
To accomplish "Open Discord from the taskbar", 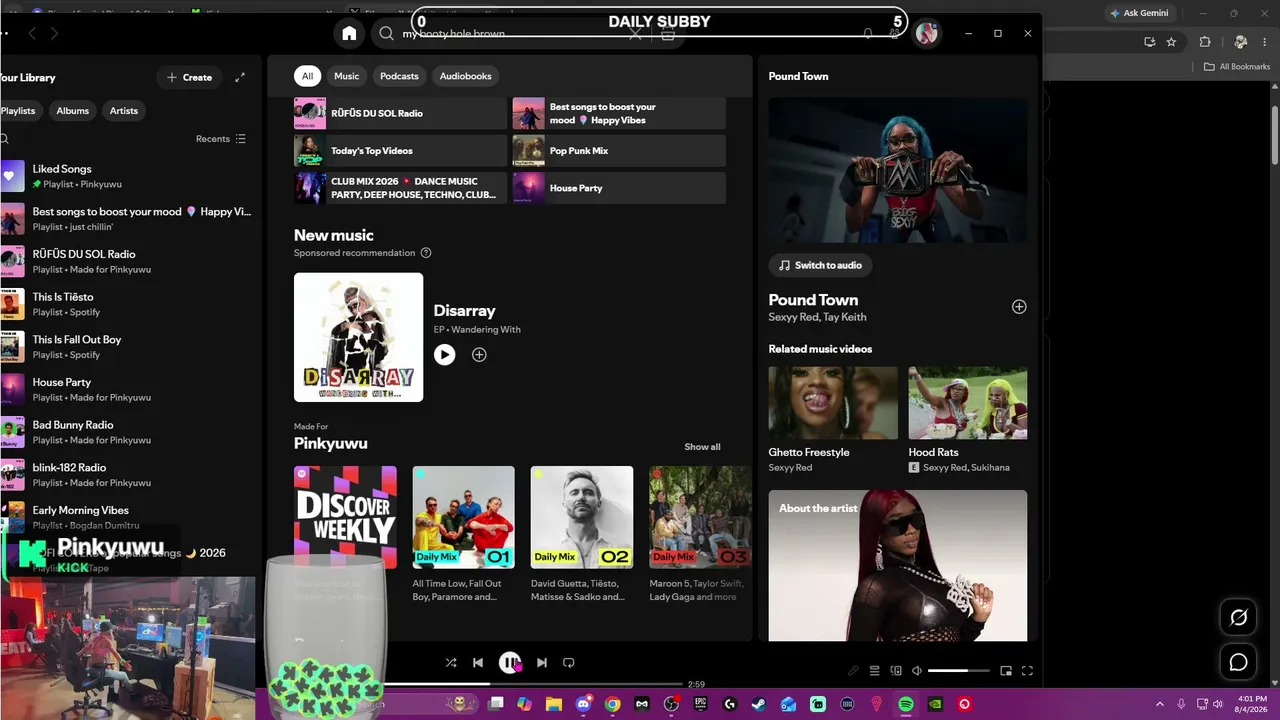I will click(584, 704).
